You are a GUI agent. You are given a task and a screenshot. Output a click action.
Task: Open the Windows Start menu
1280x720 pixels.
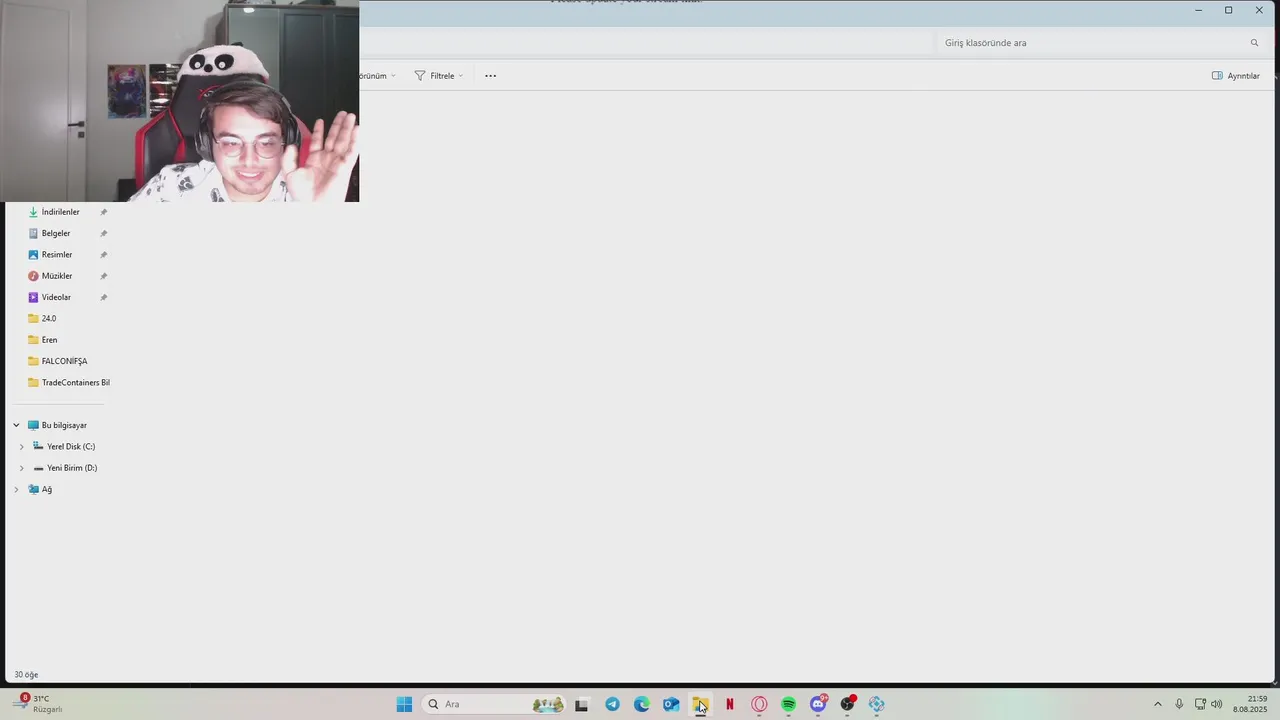(x=404, y=704)
